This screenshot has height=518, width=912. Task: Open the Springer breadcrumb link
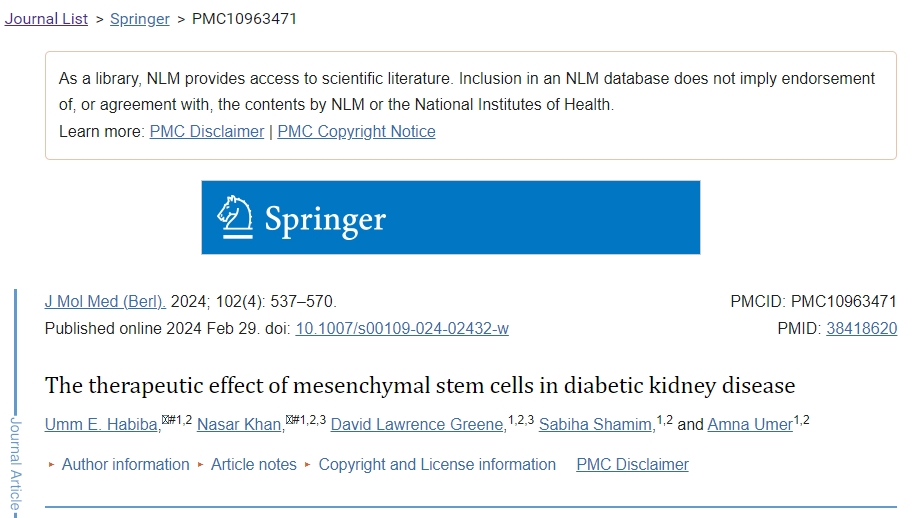[139, 19]
